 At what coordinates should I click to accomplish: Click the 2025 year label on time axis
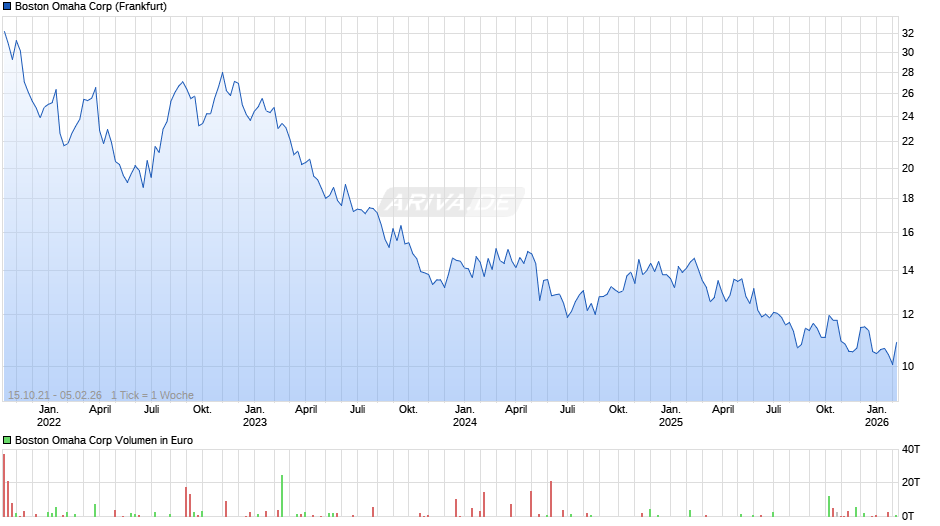(x=671, y=422)
